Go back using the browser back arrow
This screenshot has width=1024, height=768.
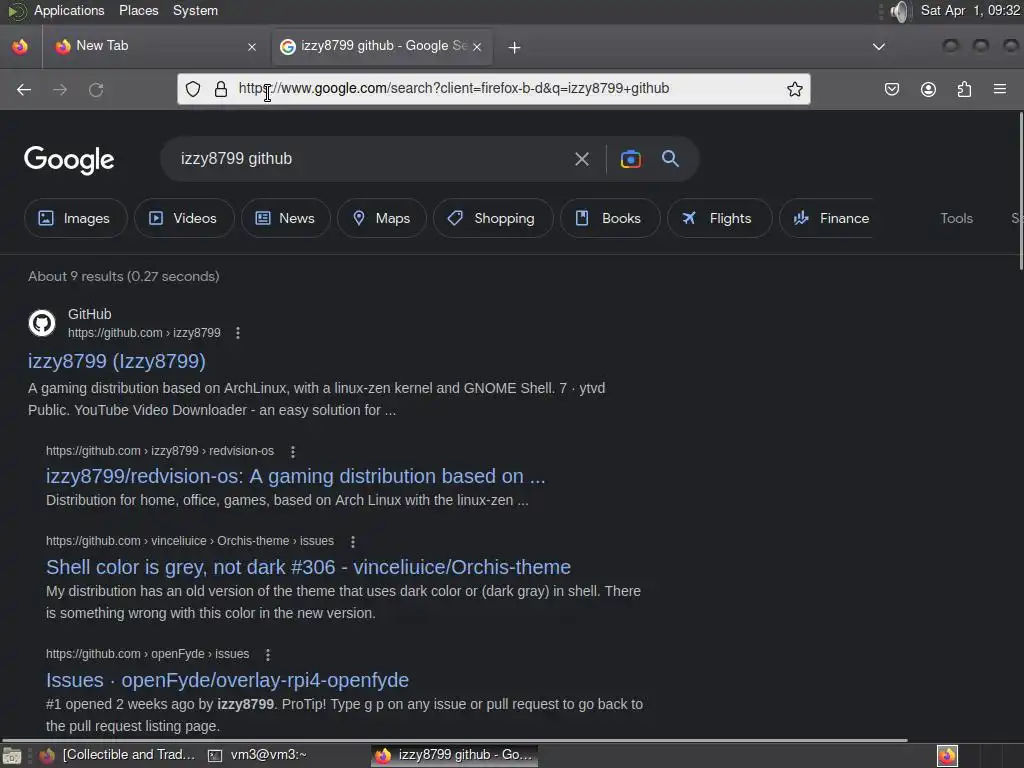pos(24,89)
